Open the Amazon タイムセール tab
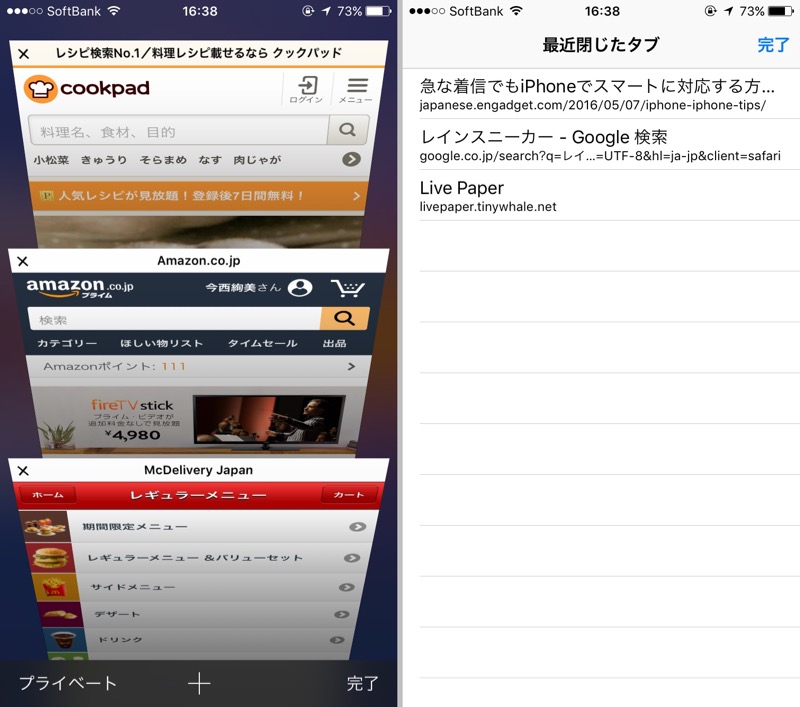800x707 pixels. click(x=262, y=343)
